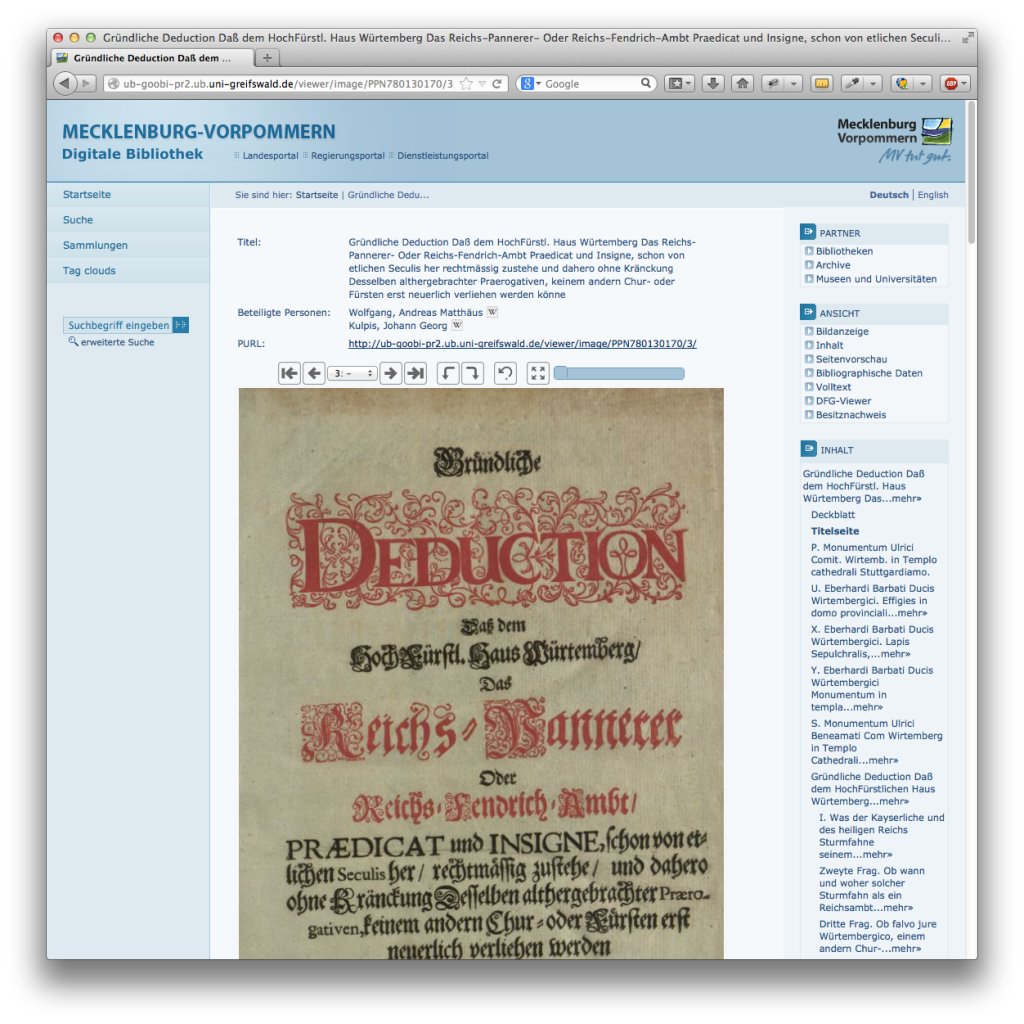The image size is (1024, 1024).
Task: Open a new browser tab
Action: pos(267,57)
